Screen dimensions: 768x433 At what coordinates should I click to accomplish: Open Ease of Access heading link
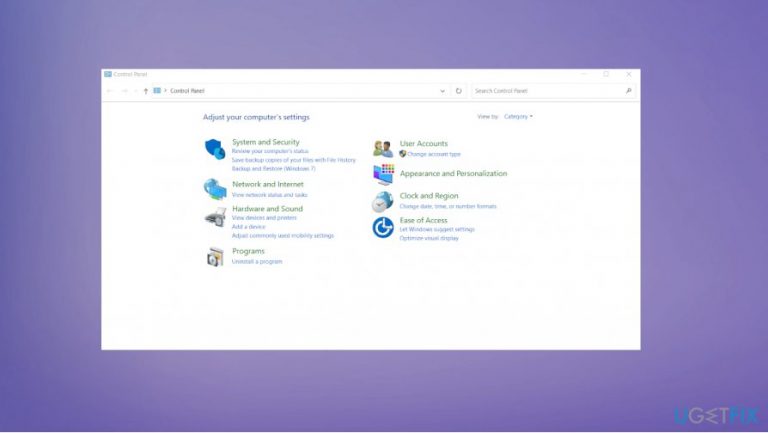tap(423, 220)
